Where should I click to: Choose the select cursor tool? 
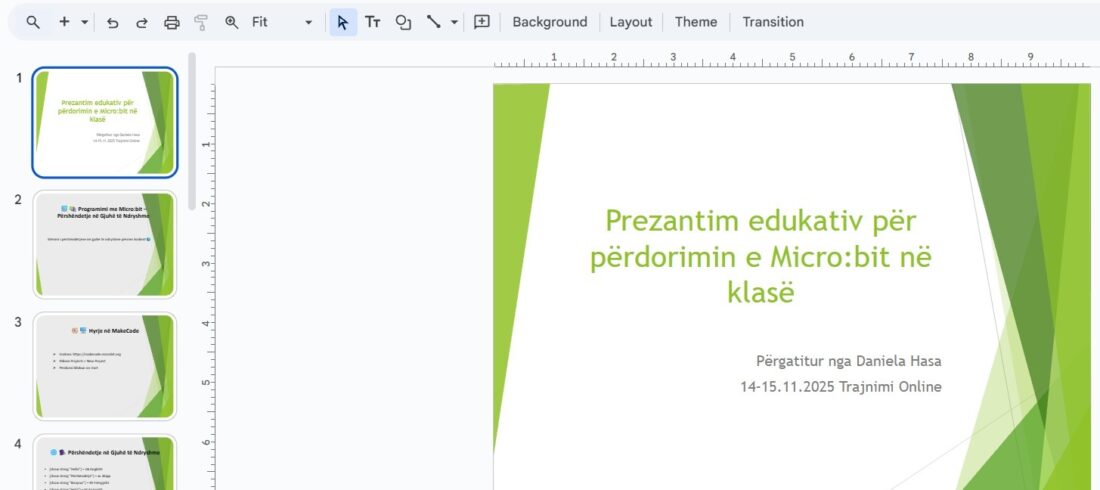click(343, 22)
